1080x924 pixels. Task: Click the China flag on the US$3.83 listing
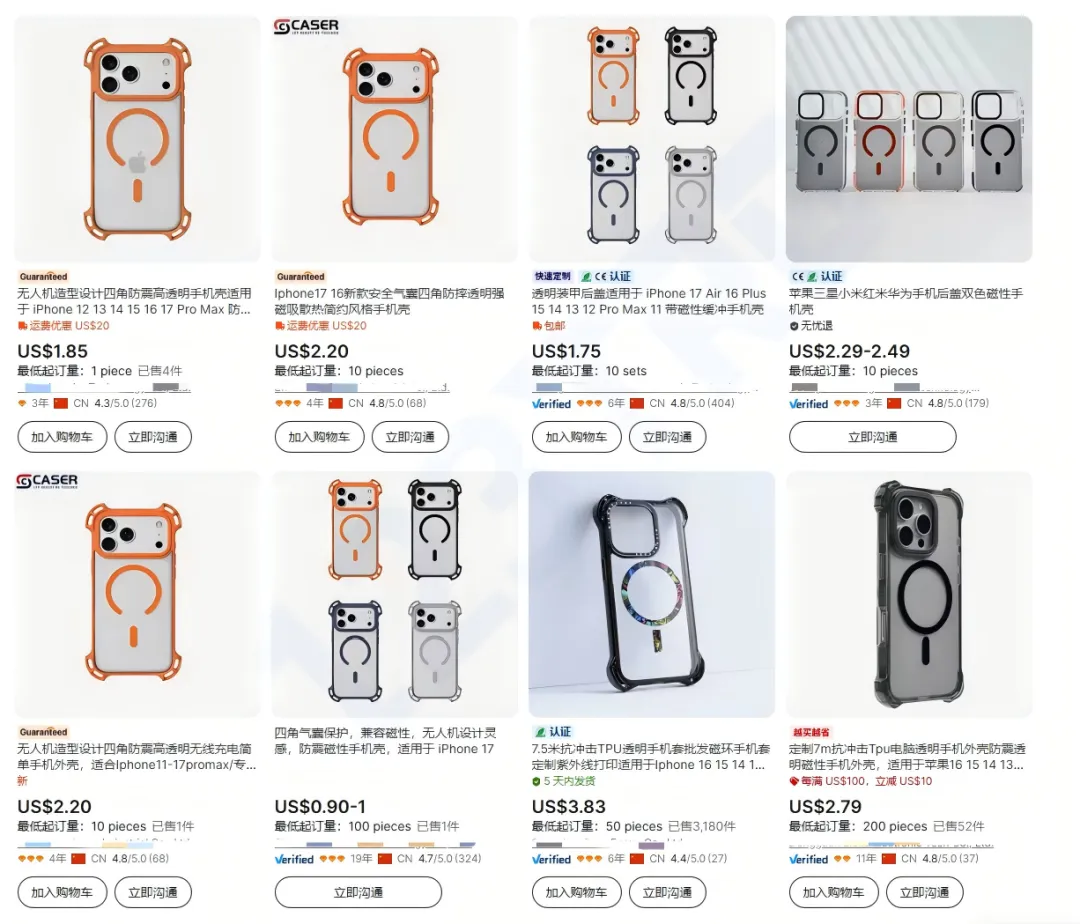637,859
